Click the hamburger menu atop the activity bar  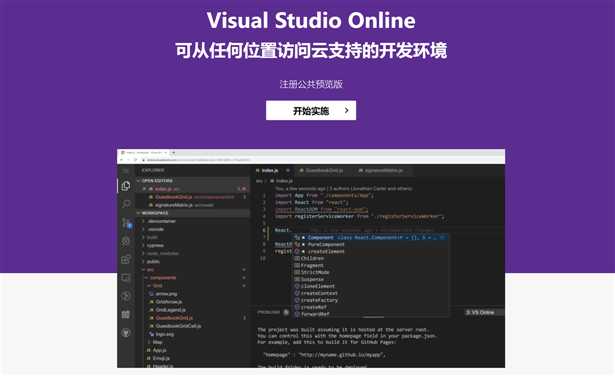coord(126,171)
